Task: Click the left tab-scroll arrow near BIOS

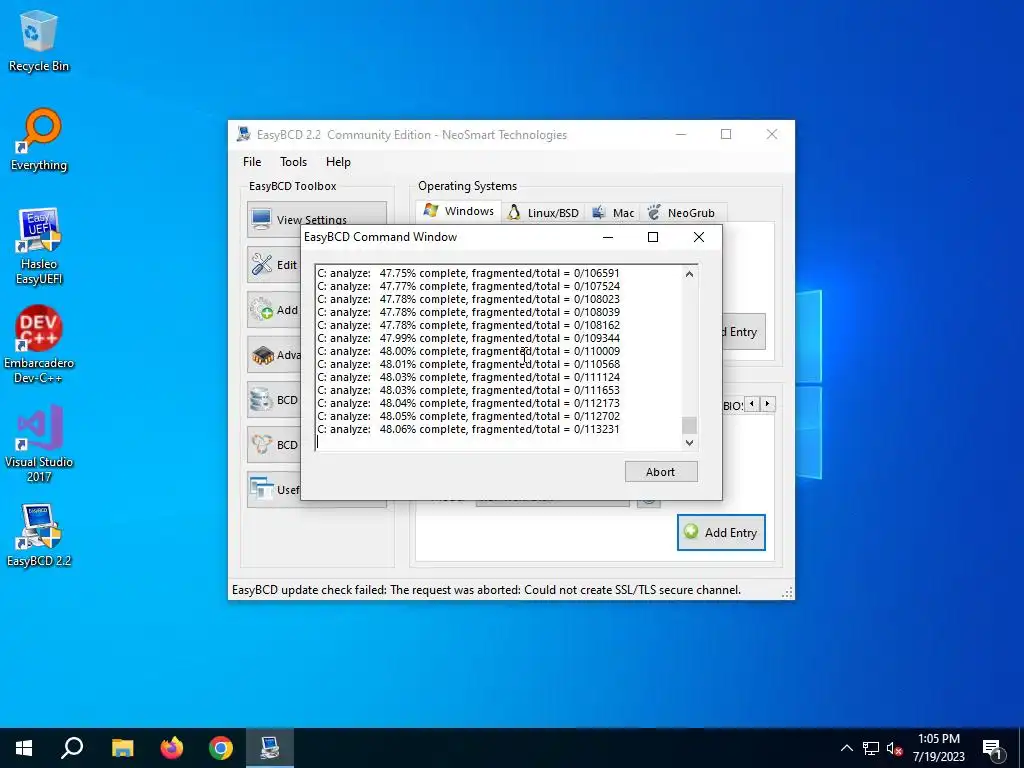Action: [x=752, y=404]
